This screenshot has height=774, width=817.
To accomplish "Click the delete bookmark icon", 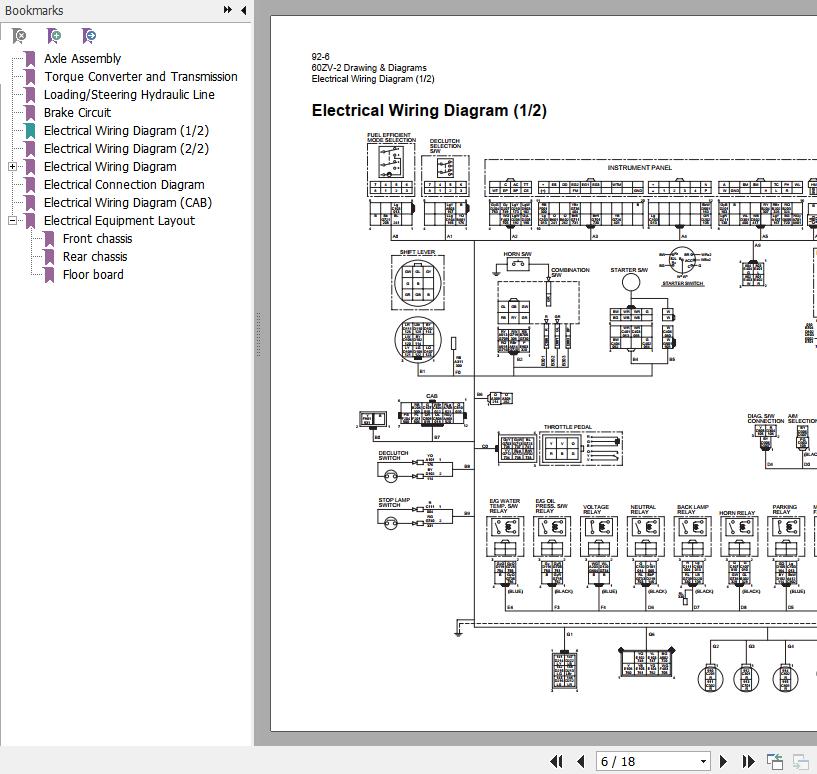I will [19, 36].
